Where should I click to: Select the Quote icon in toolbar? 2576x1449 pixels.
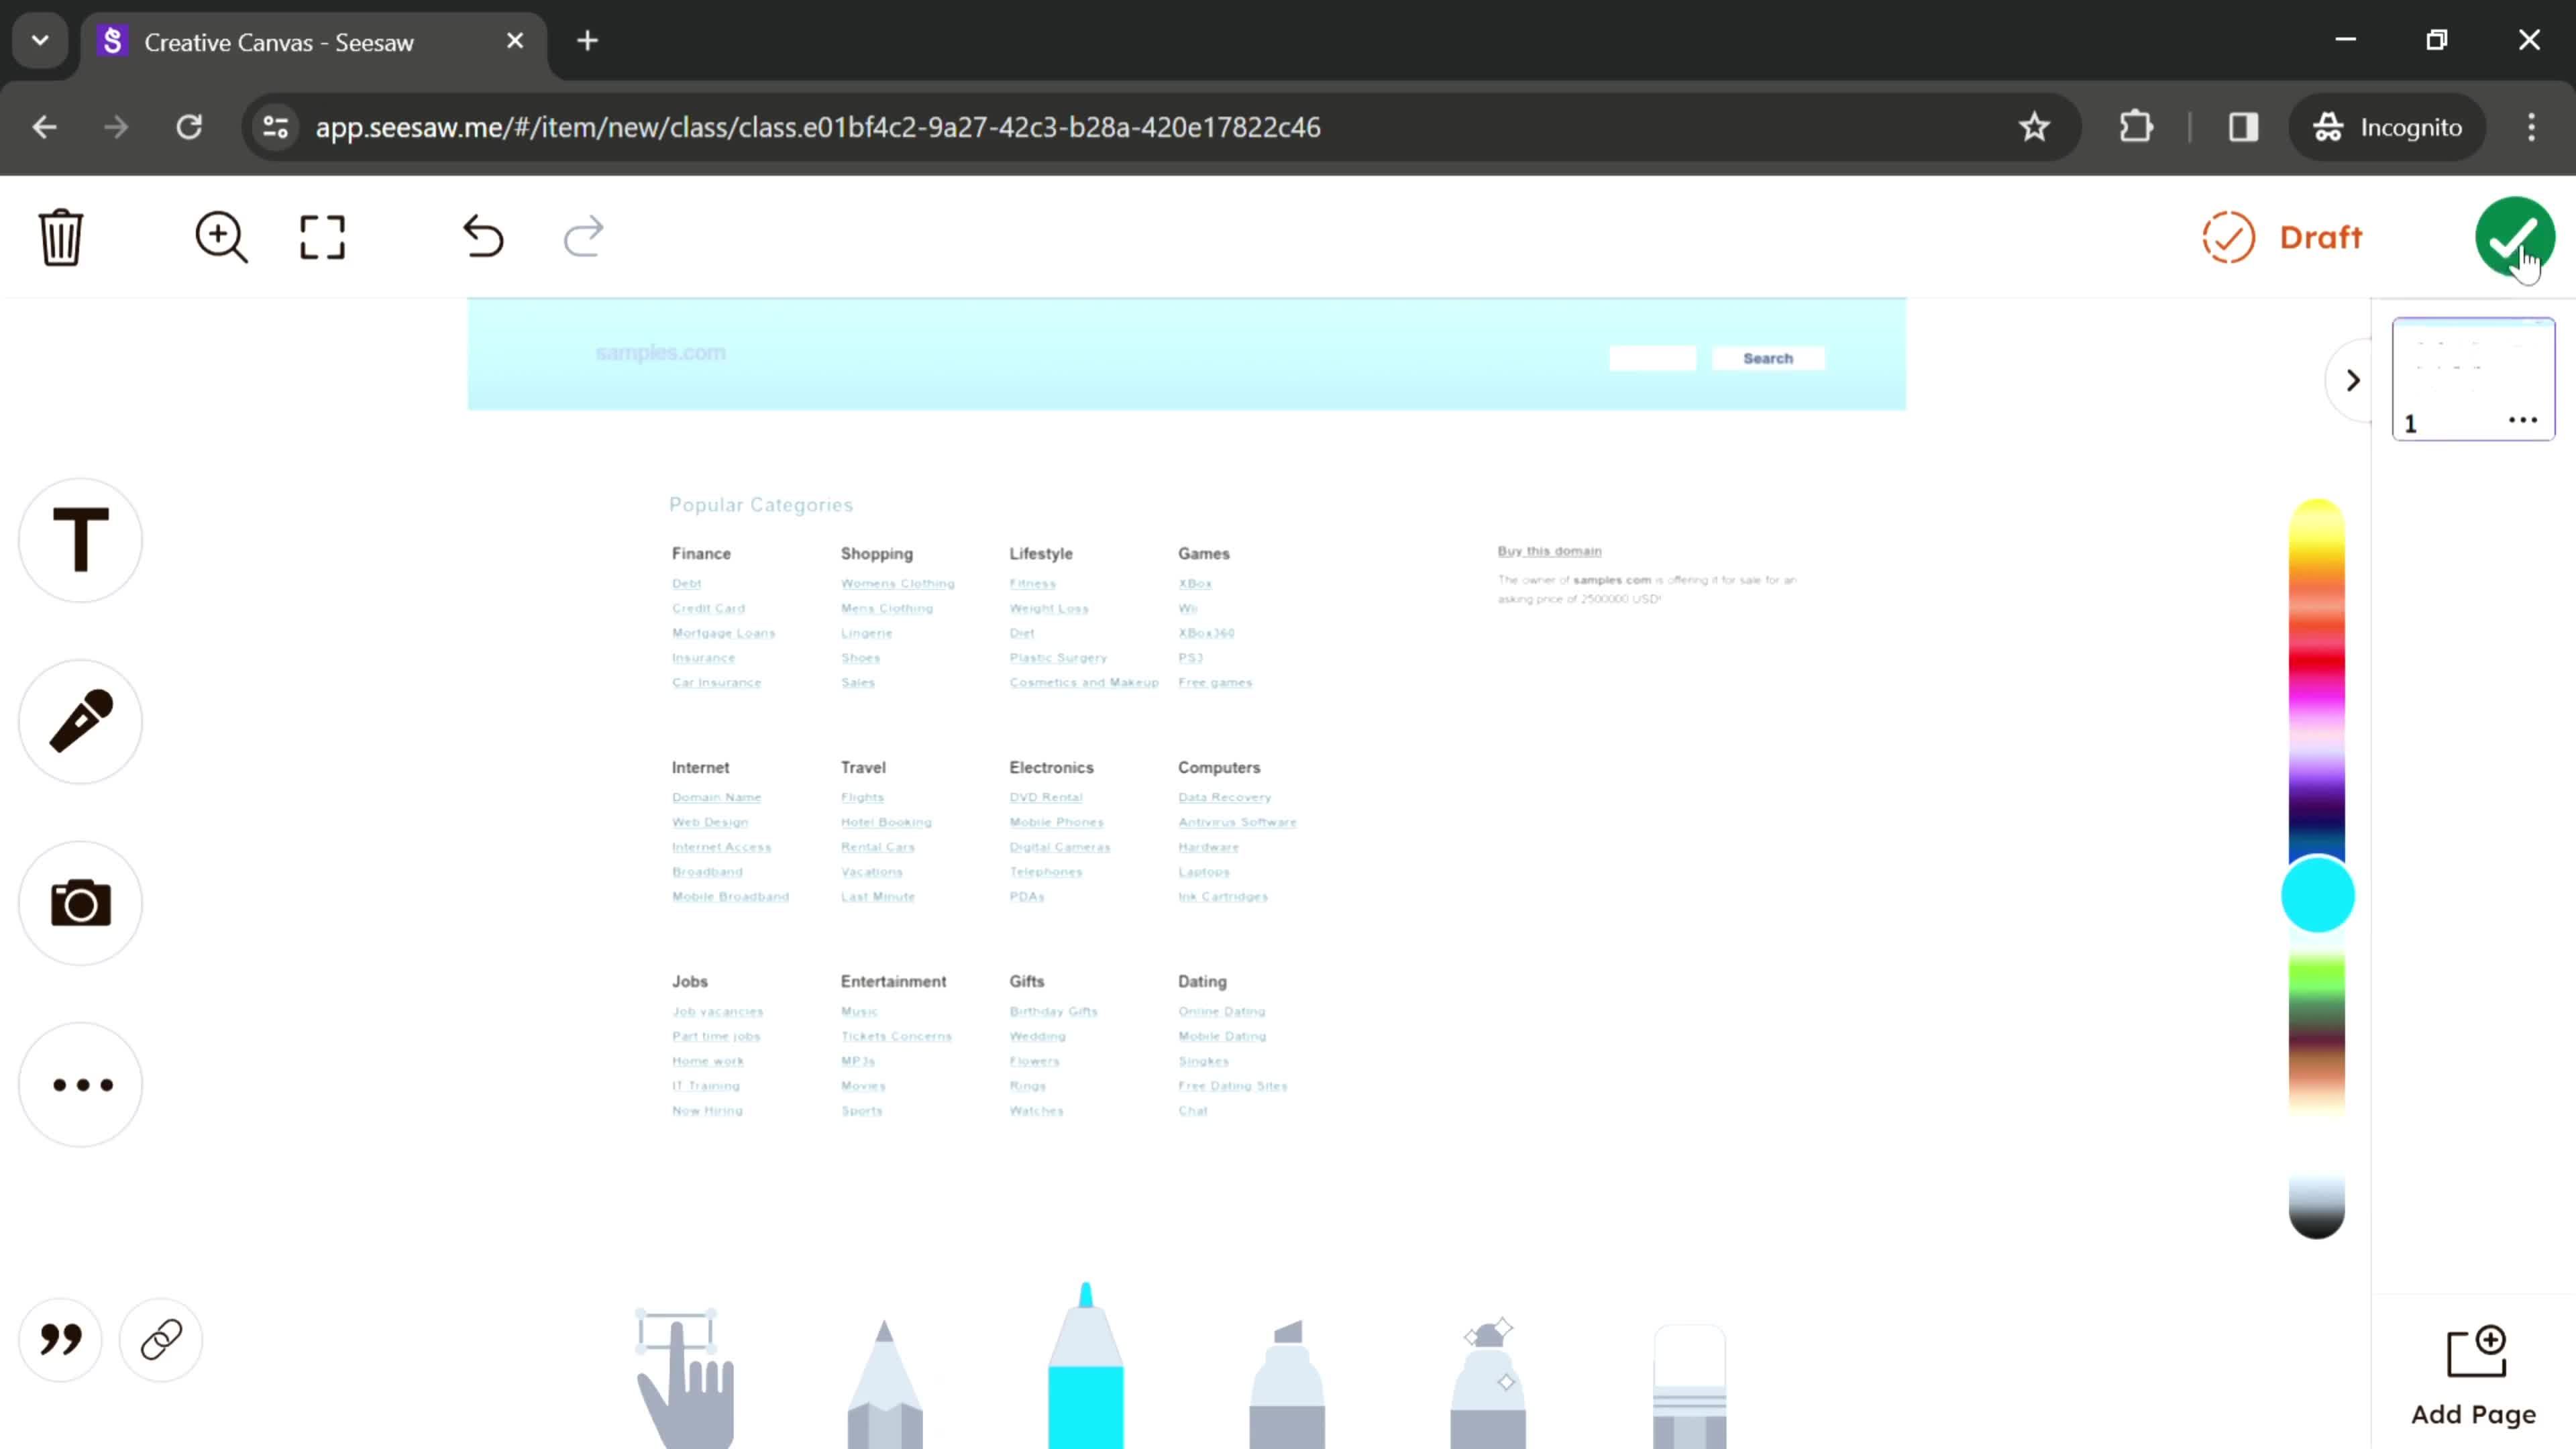tap(60, 1339)
